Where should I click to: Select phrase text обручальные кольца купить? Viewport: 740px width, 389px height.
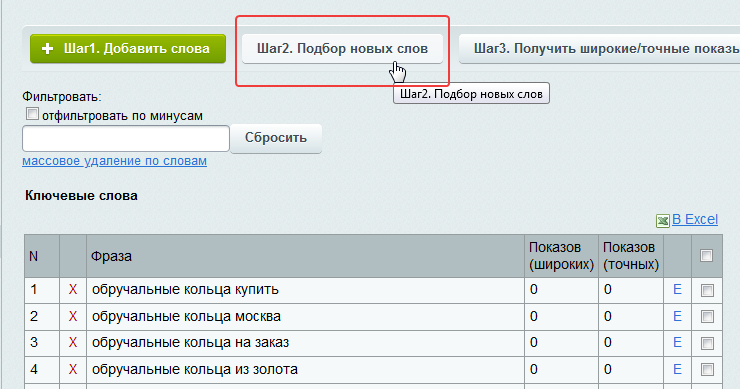[185, 289]
